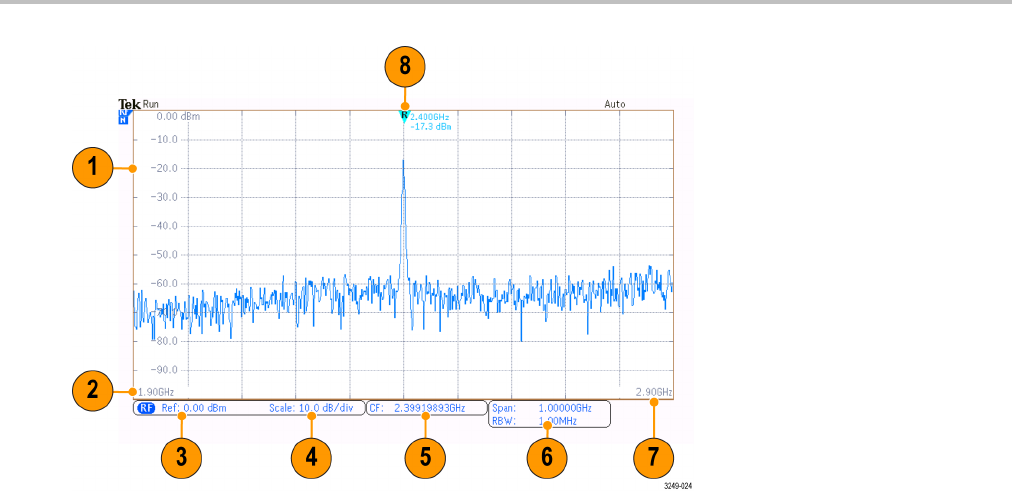Screen dimensions: 1012x491
Task: Select the orange callout numbered 8
Action: pos(405,66)
